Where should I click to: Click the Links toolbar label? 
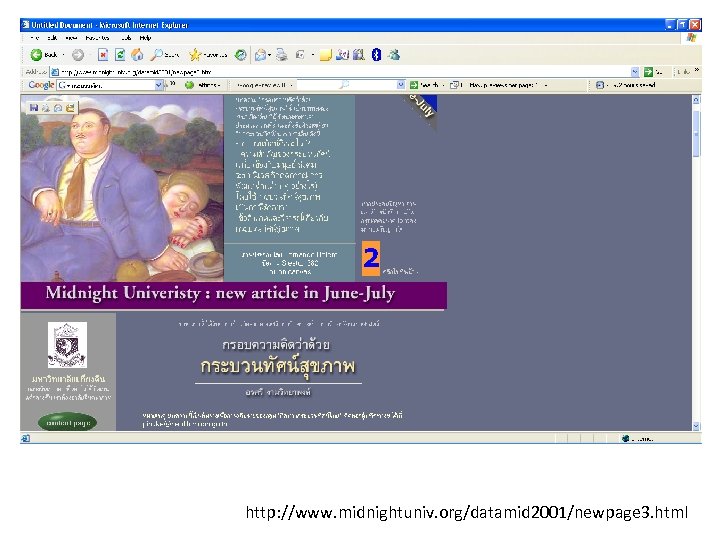point(684,72)
